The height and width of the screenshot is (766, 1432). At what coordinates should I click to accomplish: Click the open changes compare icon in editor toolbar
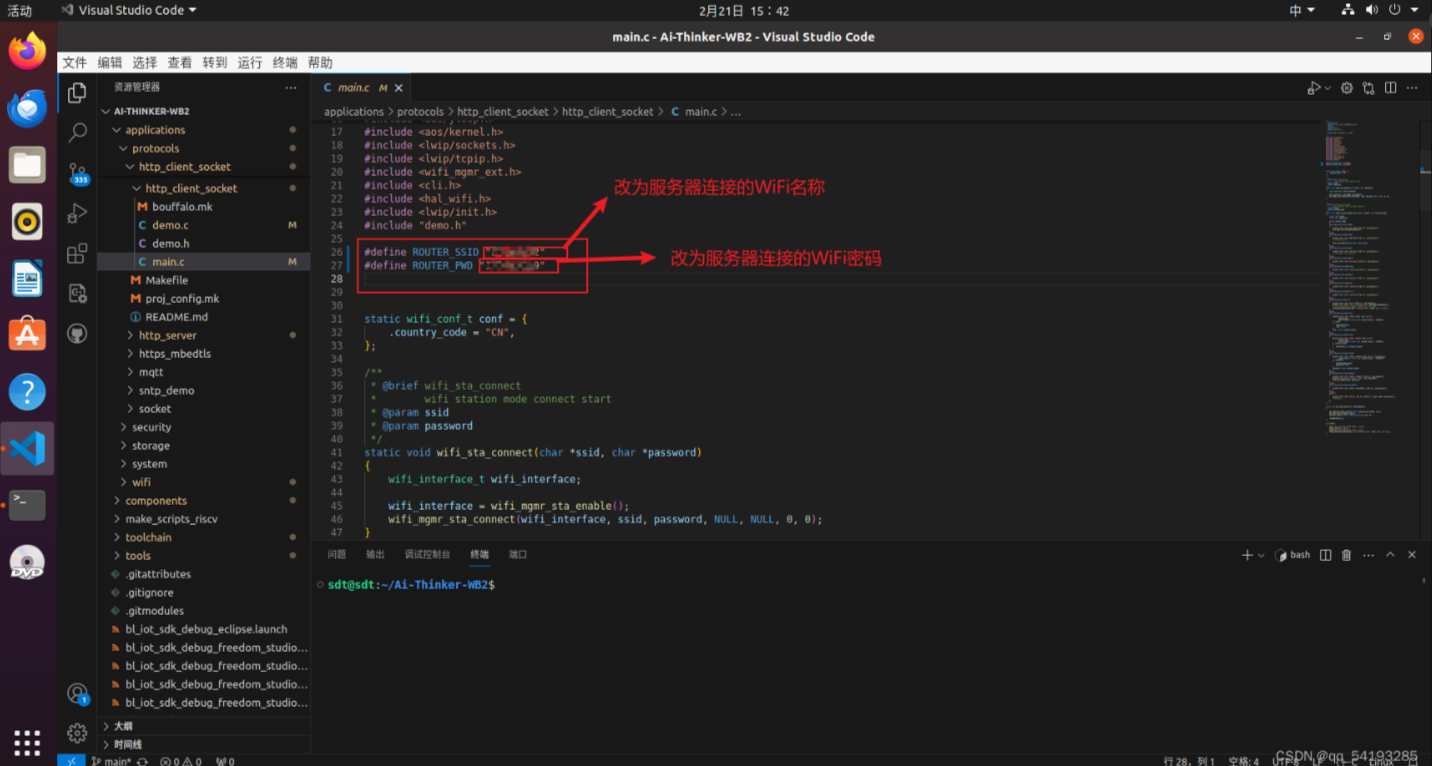(1369, 88)
